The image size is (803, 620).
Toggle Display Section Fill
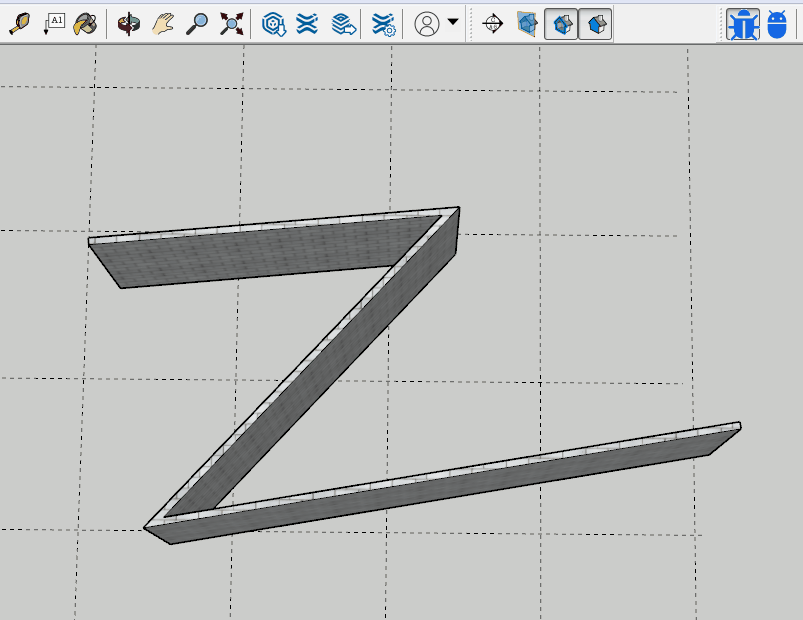click(x=596, y=24)
